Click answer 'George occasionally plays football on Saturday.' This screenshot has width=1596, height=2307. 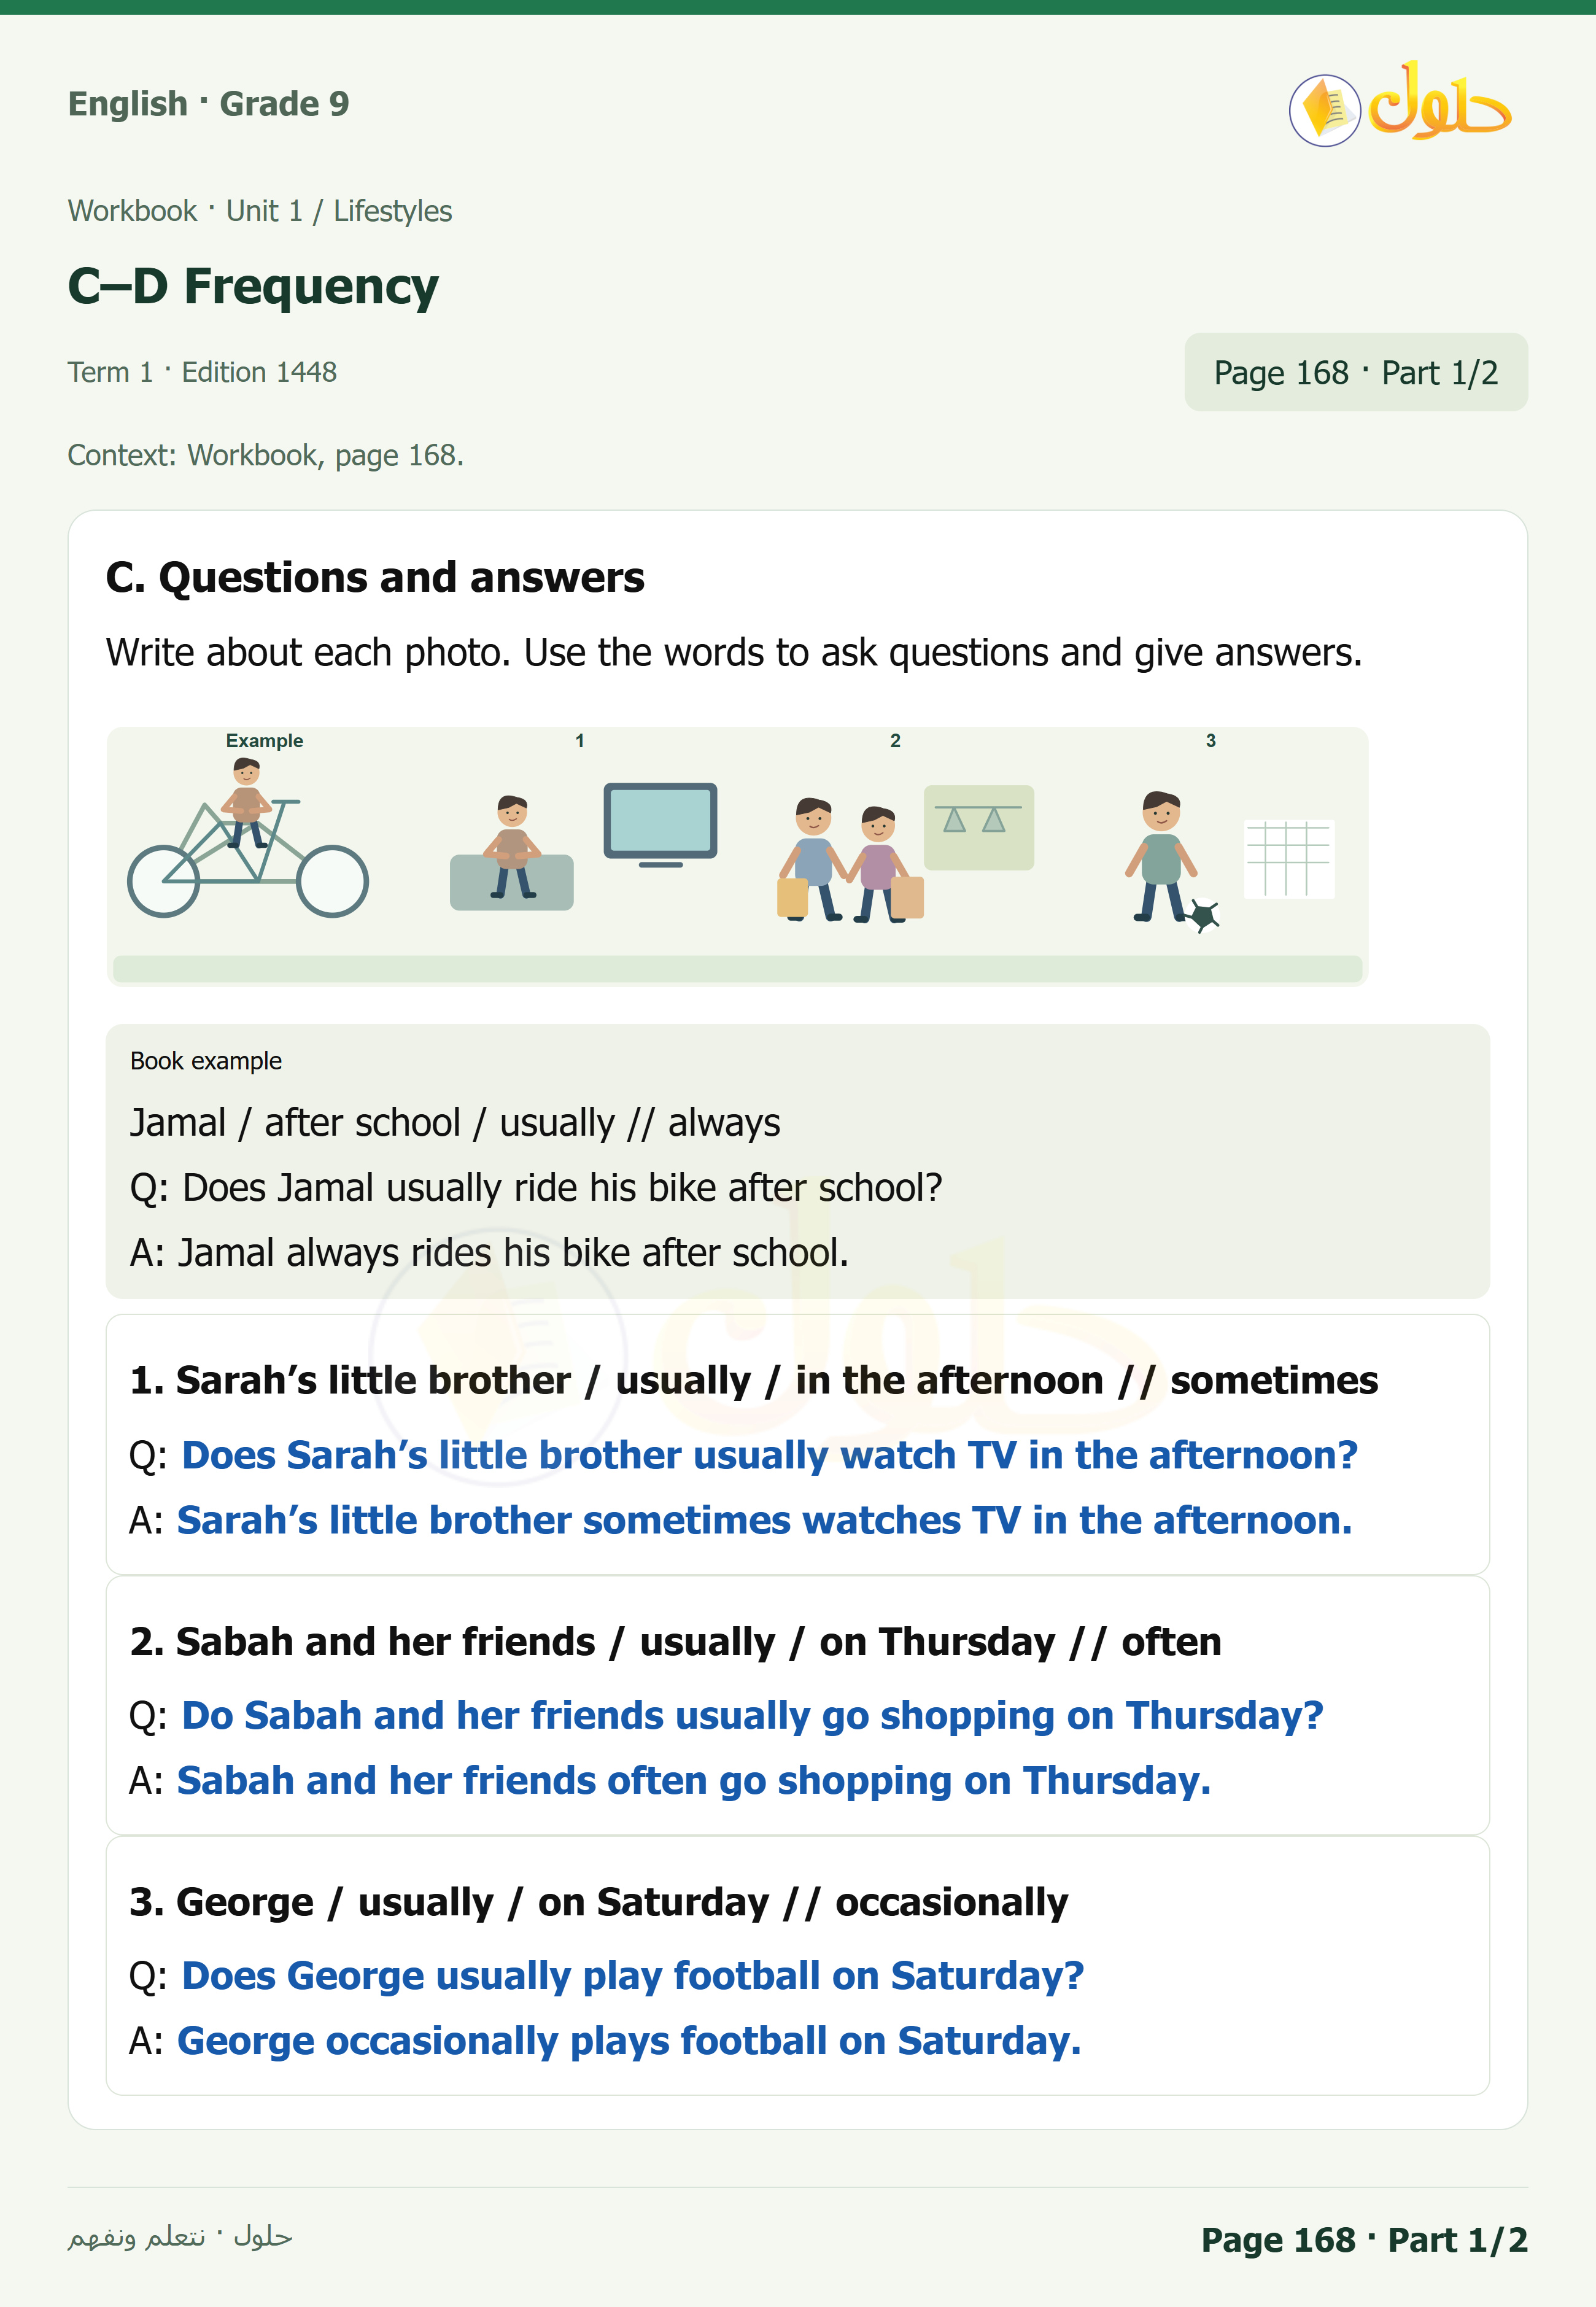tap(629, 2041)
